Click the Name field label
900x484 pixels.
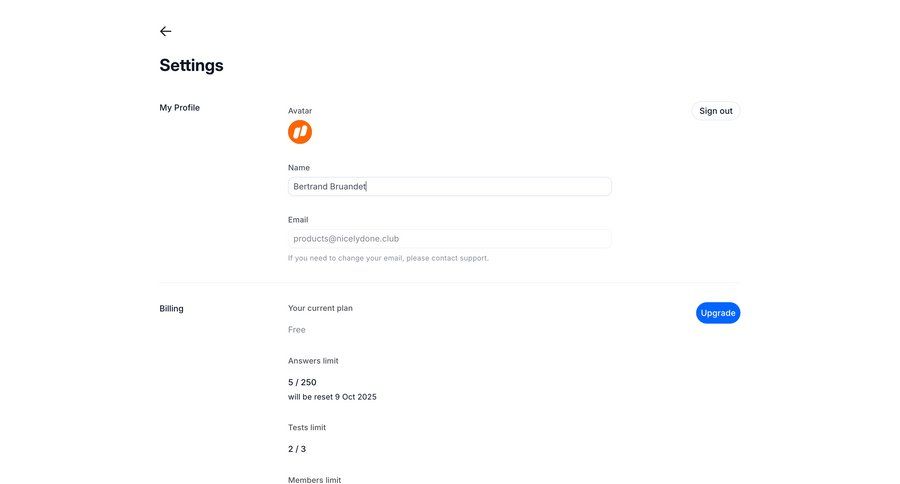[x=299, y=168]
